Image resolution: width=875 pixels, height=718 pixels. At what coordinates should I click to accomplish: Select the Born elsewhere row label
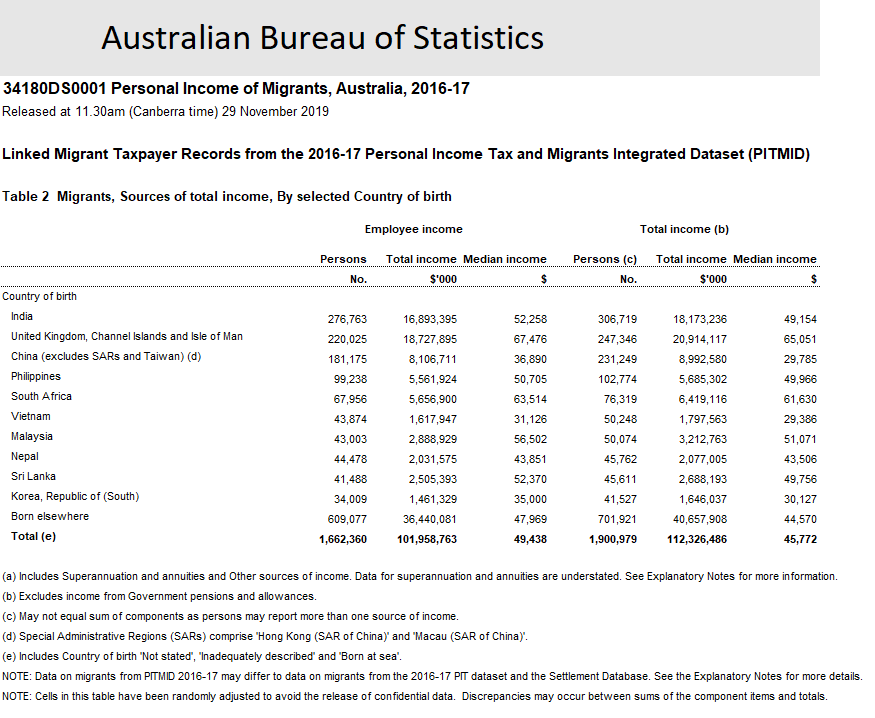coord(50,516)
